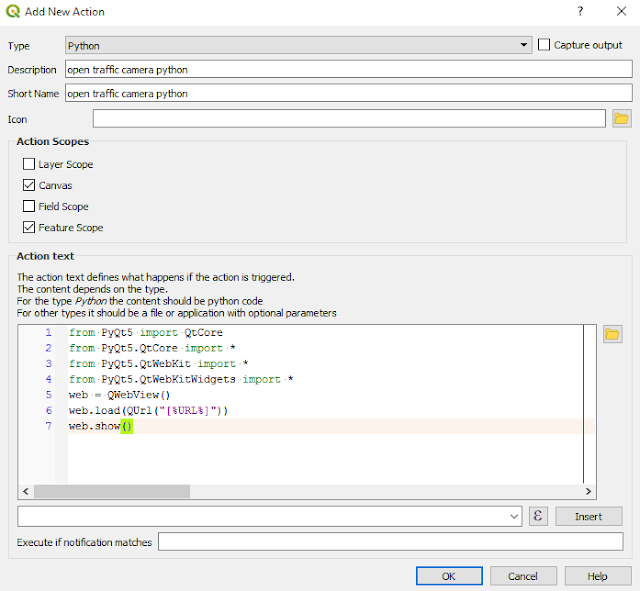Click the Cancel button
The height and width of the screenshot is (591, 640).
click(x=523, y=576)
